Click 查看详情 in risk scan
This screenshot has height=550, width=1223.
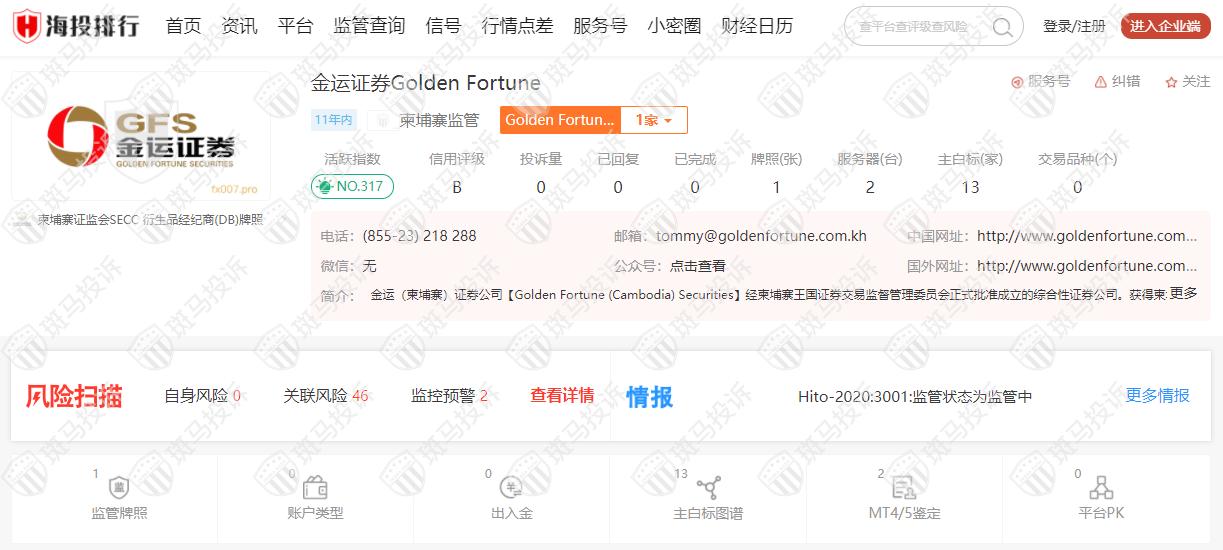[562, 396]
